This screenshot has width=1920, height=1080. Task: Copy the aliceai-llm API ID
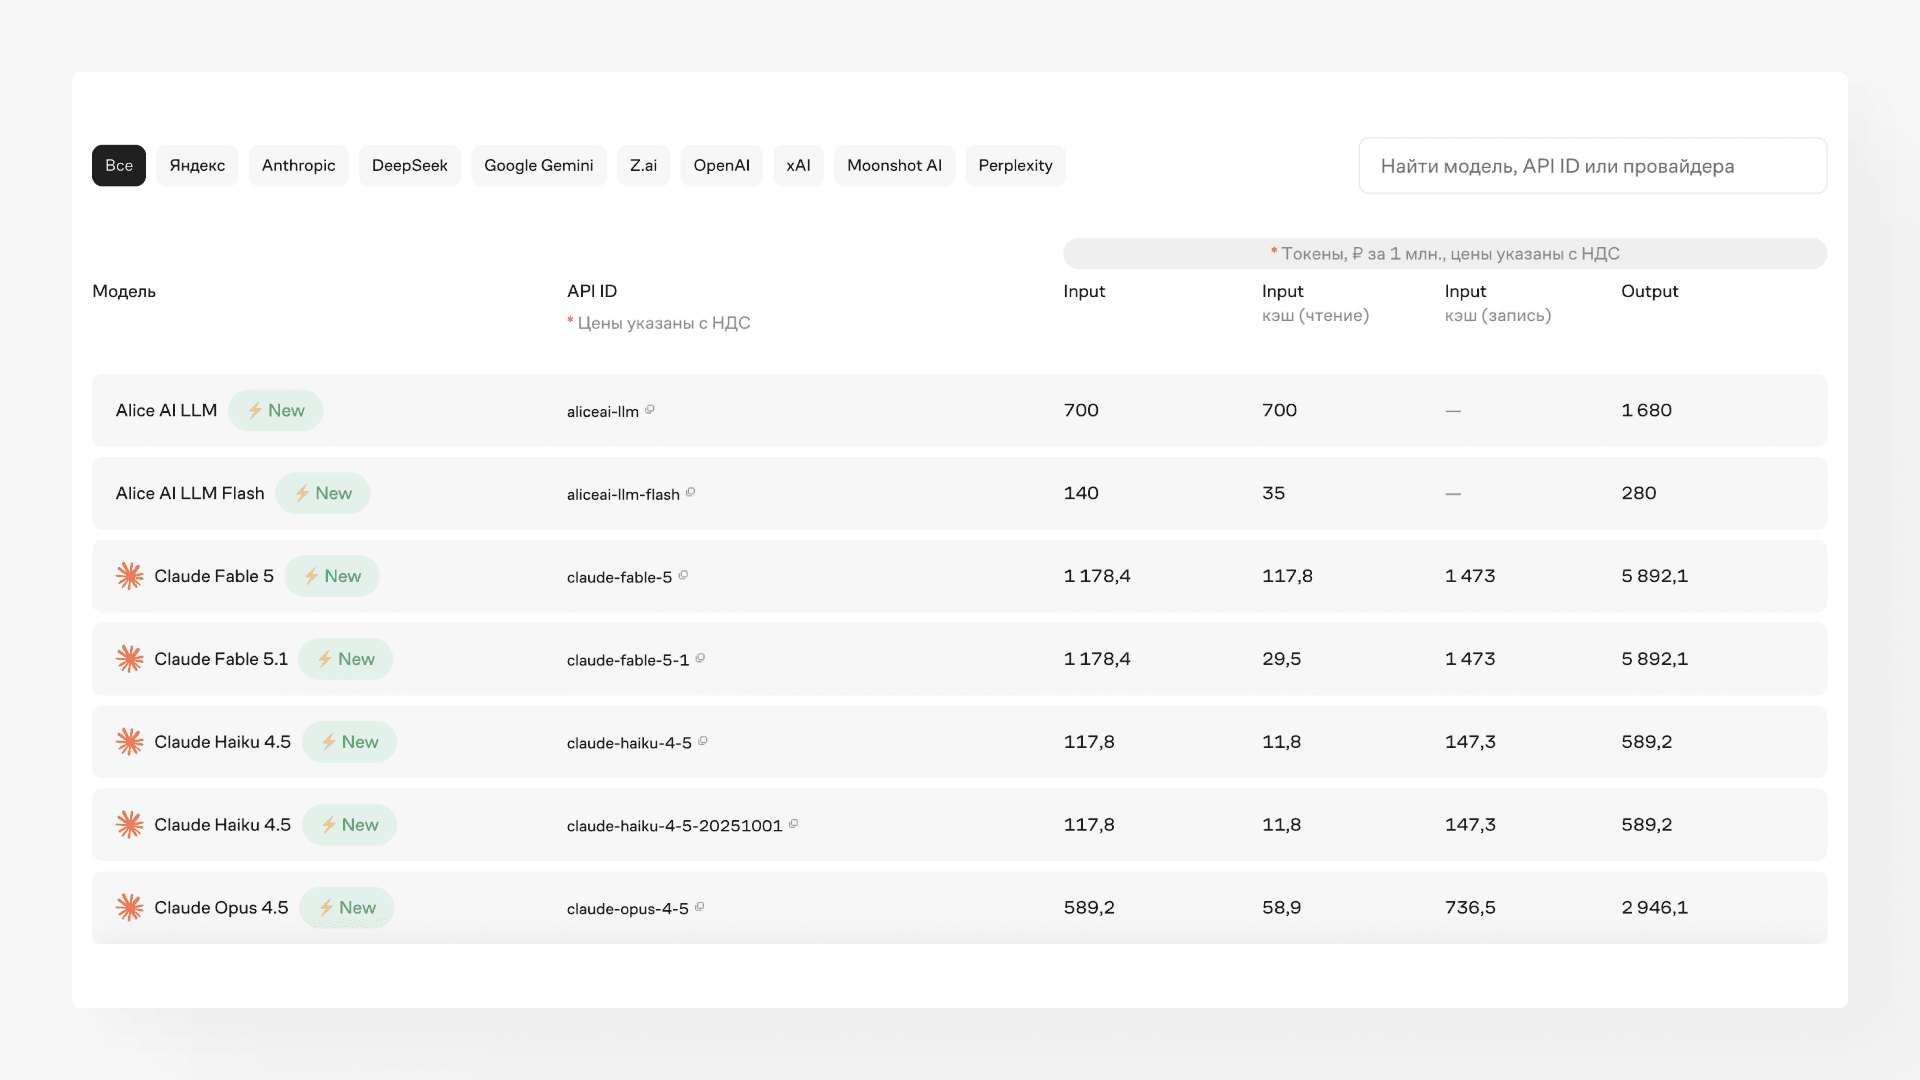coord(650,410)
